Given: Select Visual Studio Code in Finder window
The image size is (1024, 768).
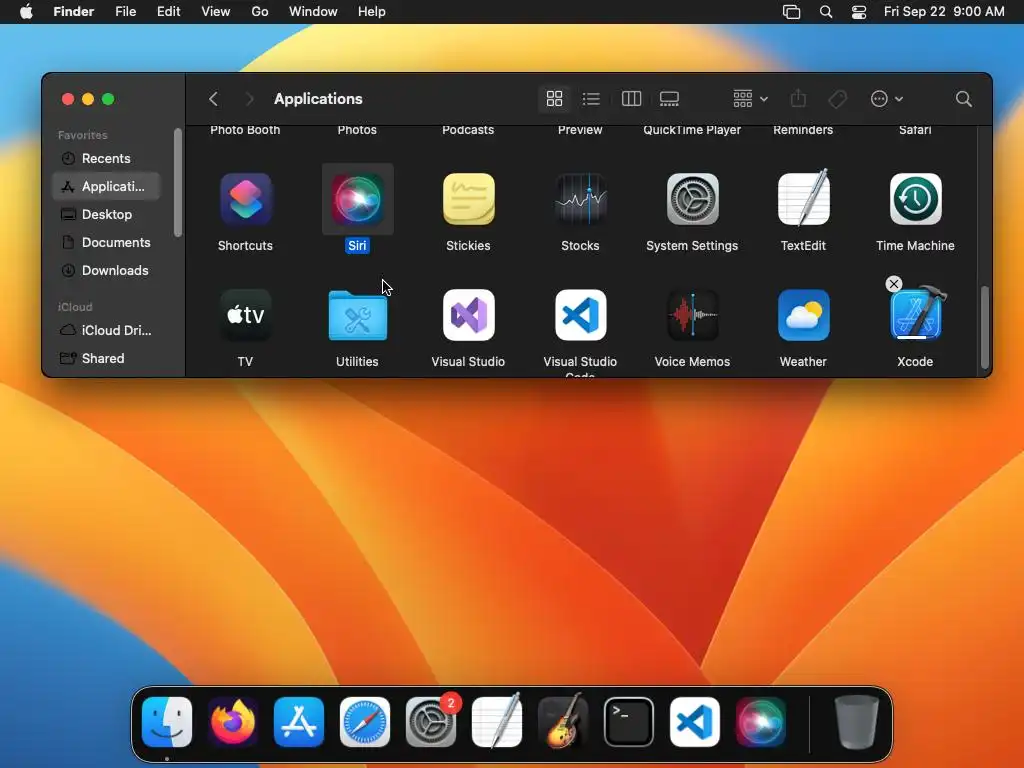Looking at the screenshot, I should 580,315.
